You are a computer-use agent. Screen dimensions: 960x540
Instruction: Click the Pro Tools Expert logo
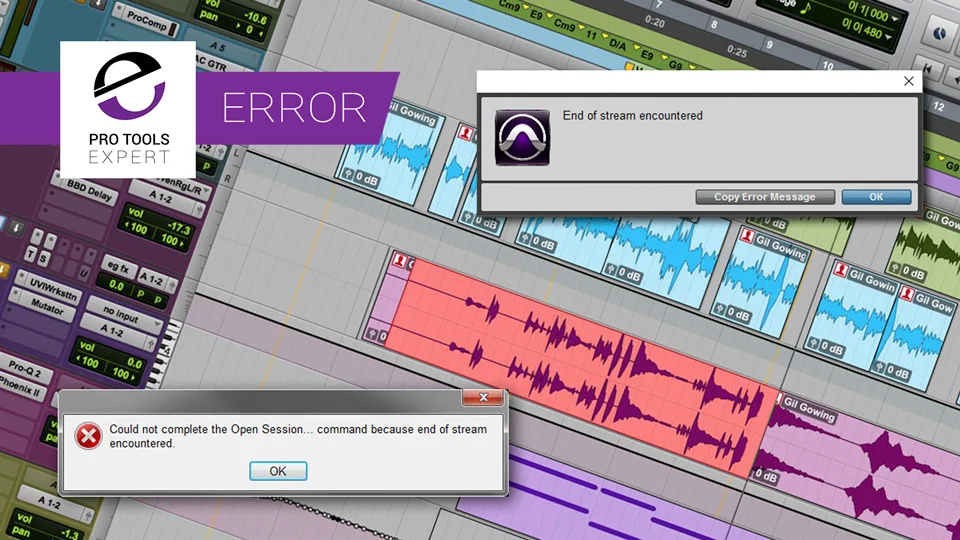pyautogui.click(x=128, y=110)
